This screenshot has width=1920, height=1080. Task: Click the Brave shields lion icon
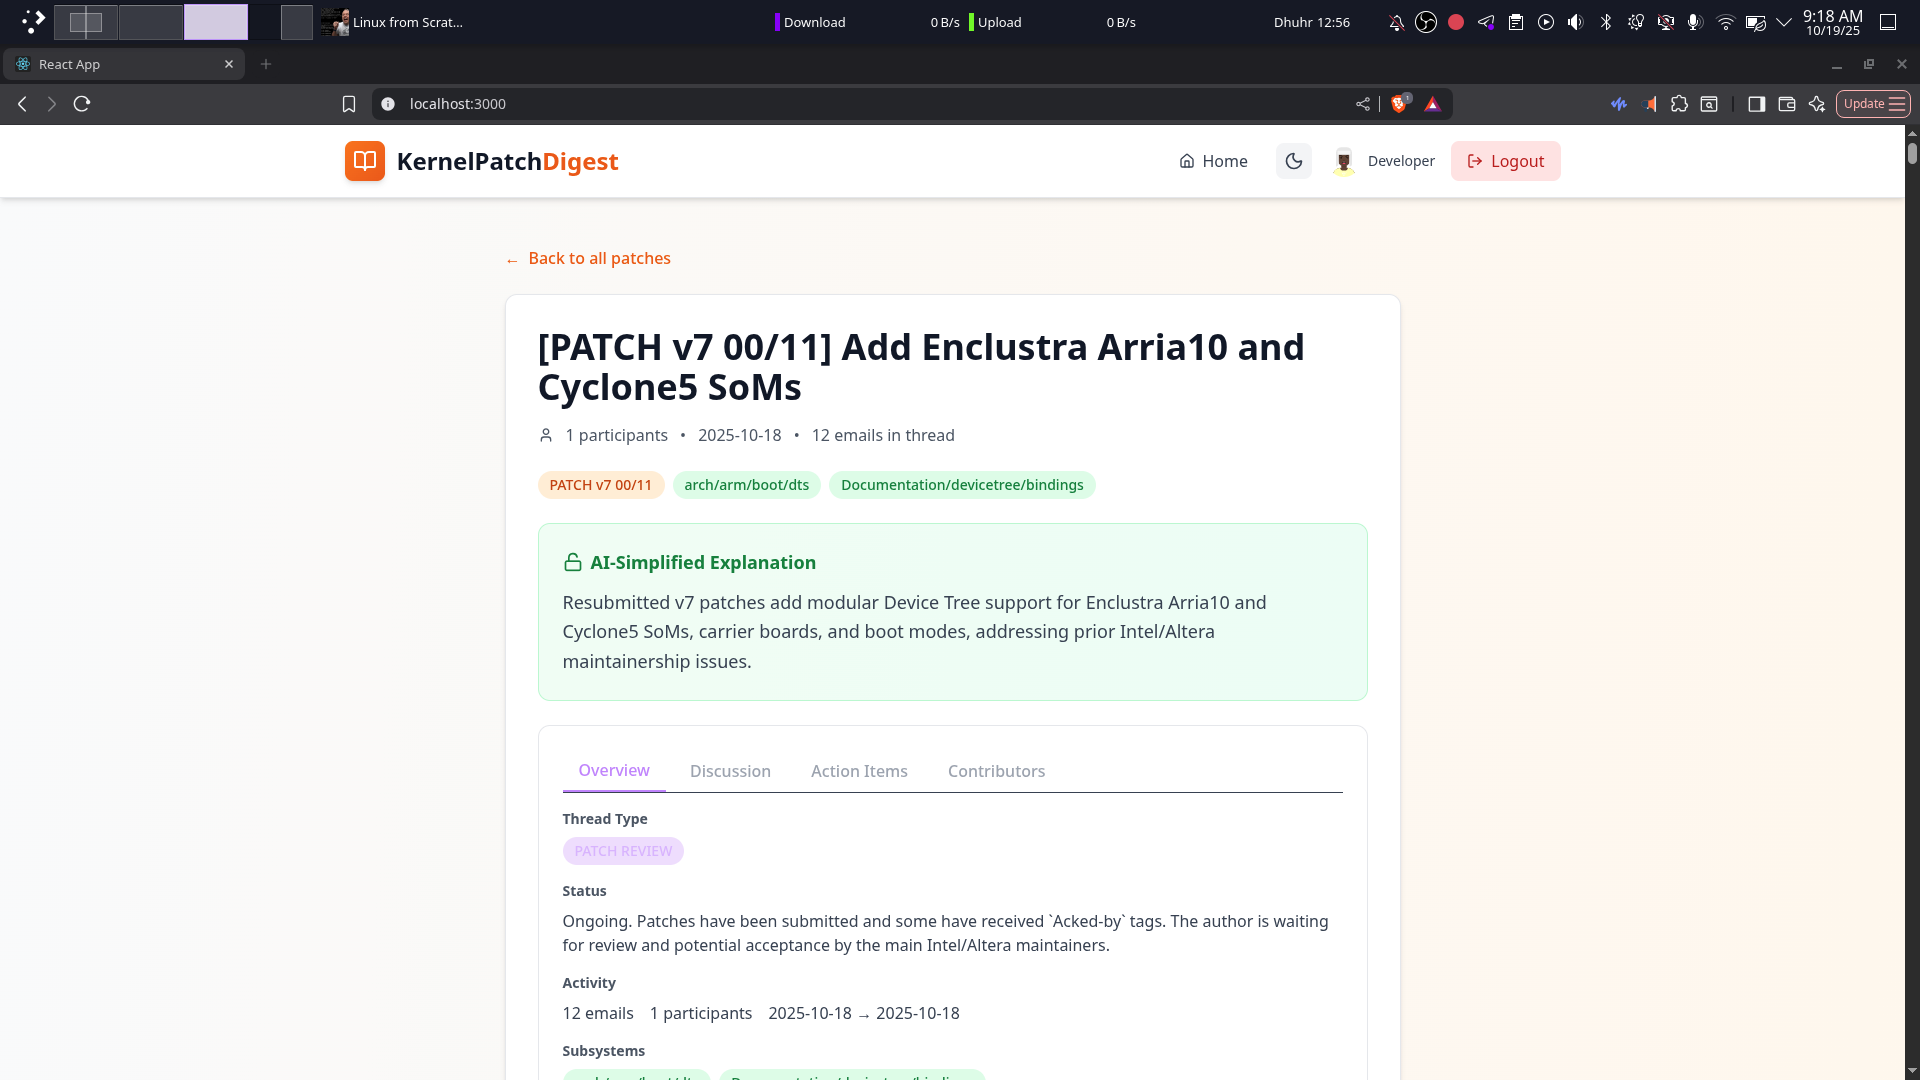click(1399, 104)
